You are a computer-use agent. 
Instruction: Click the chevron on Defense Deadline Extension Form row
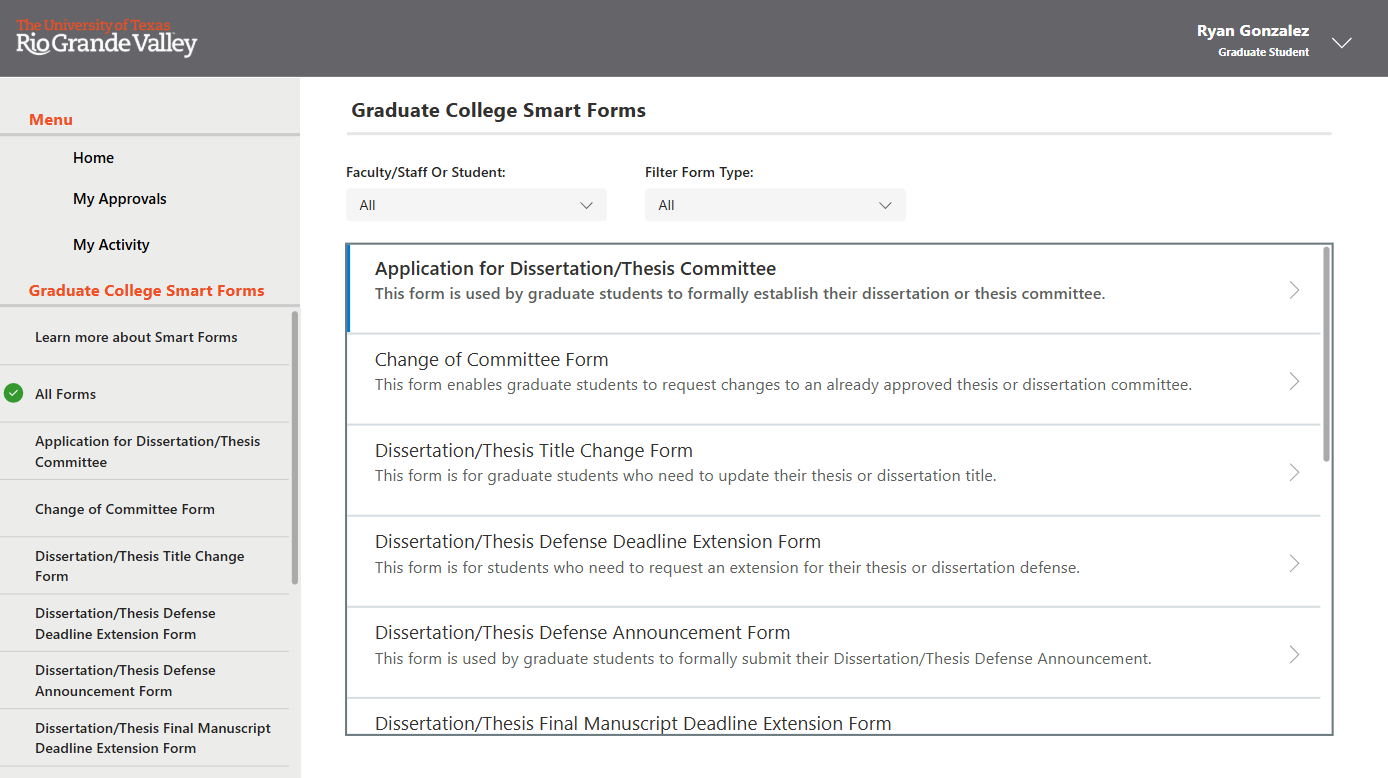1294,563
